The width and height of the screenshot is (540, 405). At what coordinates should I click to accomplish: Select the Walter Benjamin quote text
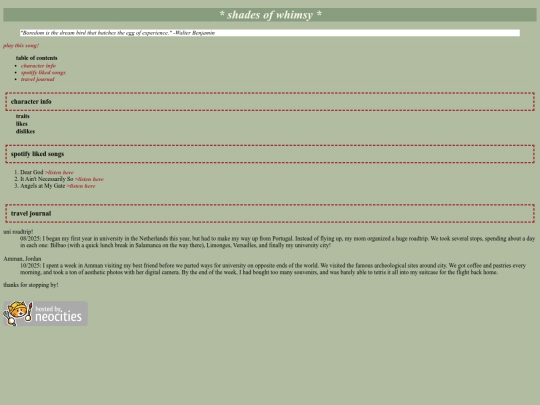click(118, 33)
